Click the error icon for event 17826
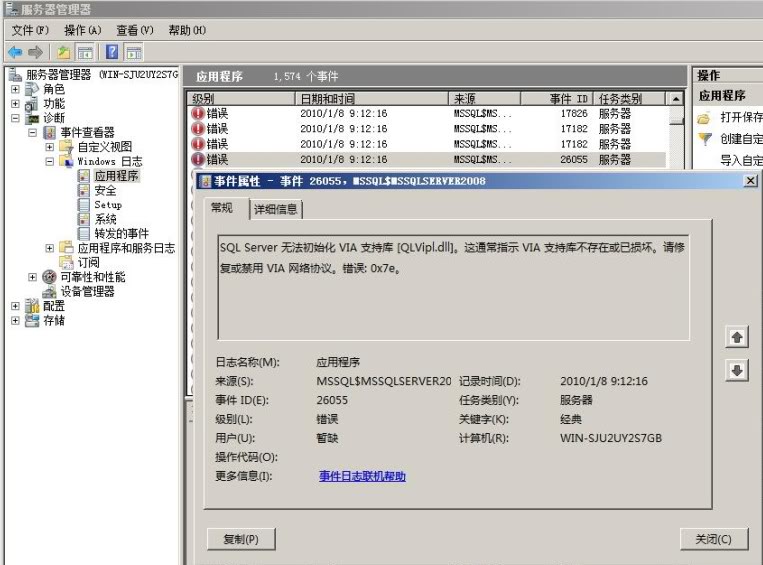Viewport: 763px width, 565px height. 198,113
